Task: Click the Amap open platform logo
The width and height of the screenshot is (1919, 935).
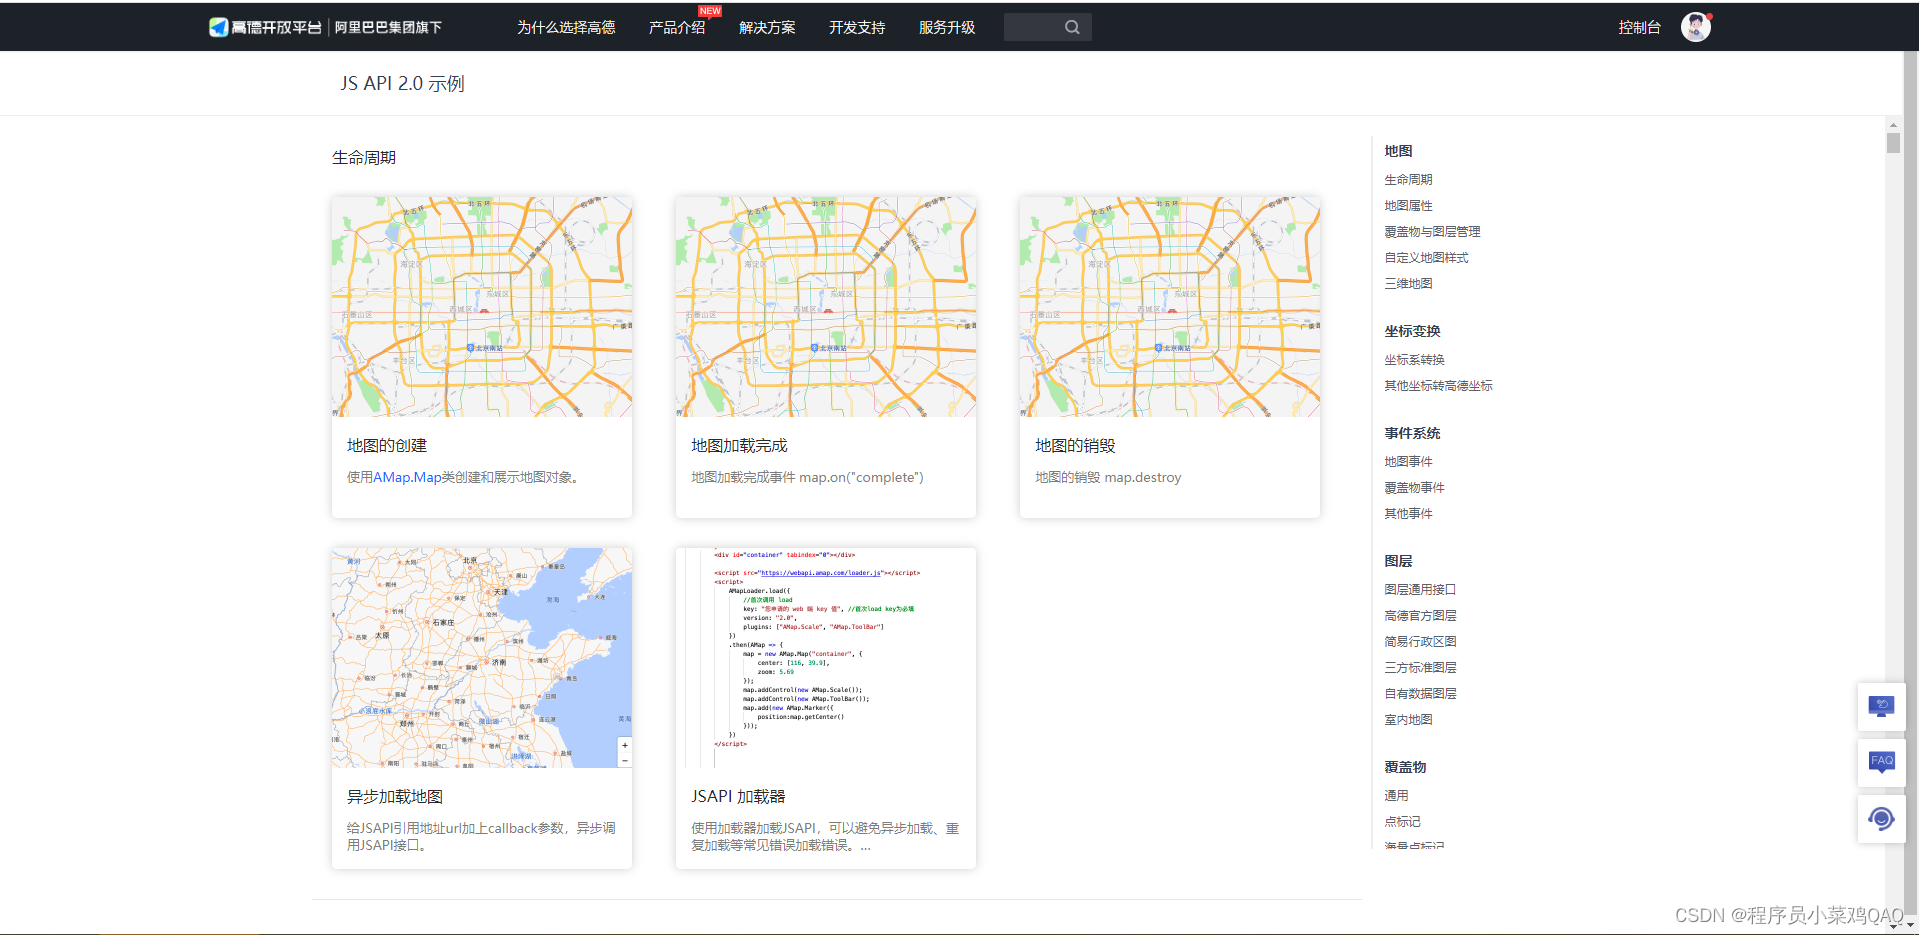Action: click(x=325, y=27)
